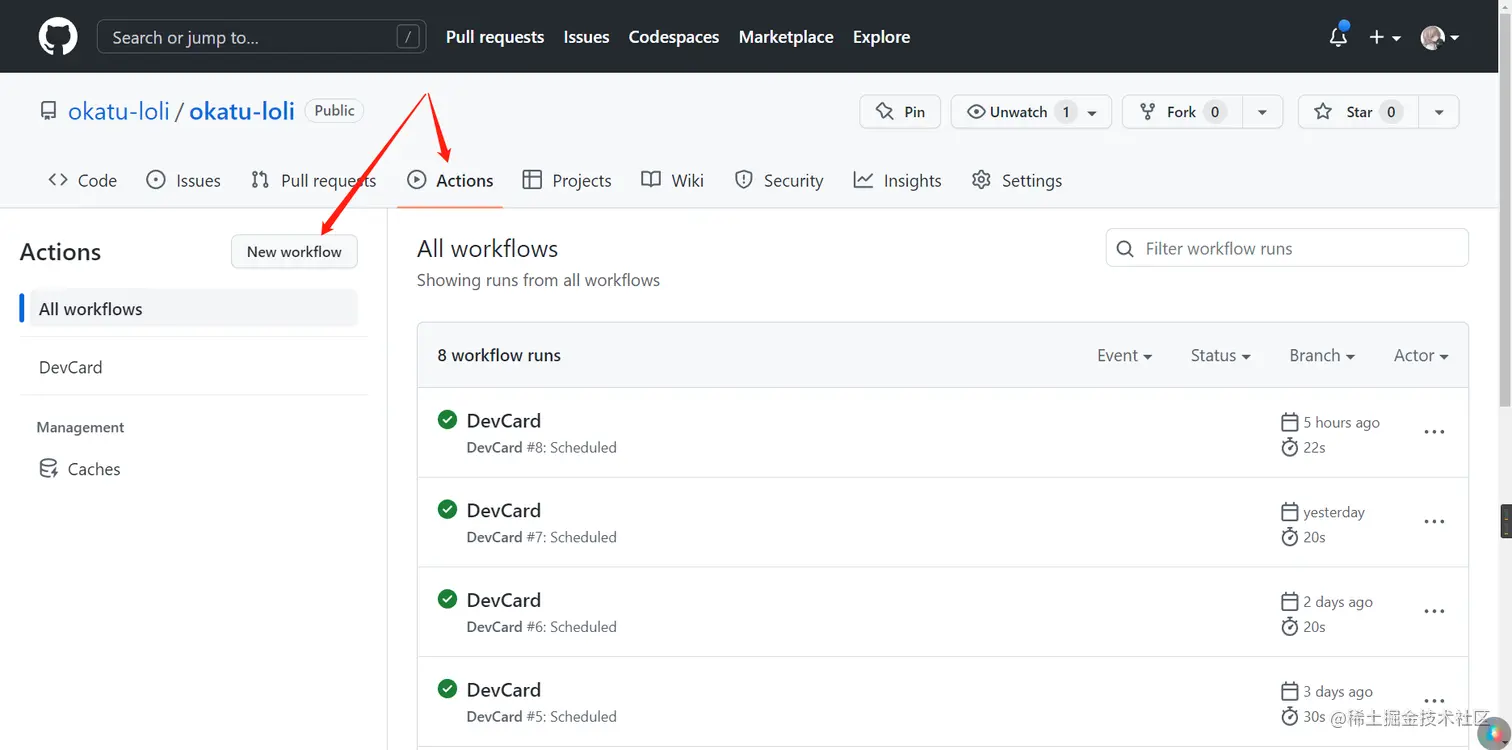The image size is (1512, 750).
Task: Click the calendar icon next to 5 hours ago
Action: click(x=1290, y=422)
